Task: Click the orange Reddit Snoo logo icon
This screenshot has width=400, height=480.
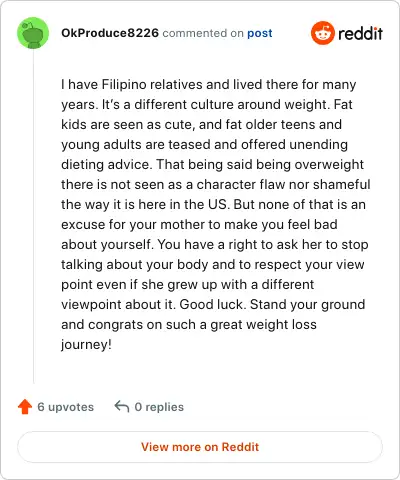Action: tap(322, 33)
